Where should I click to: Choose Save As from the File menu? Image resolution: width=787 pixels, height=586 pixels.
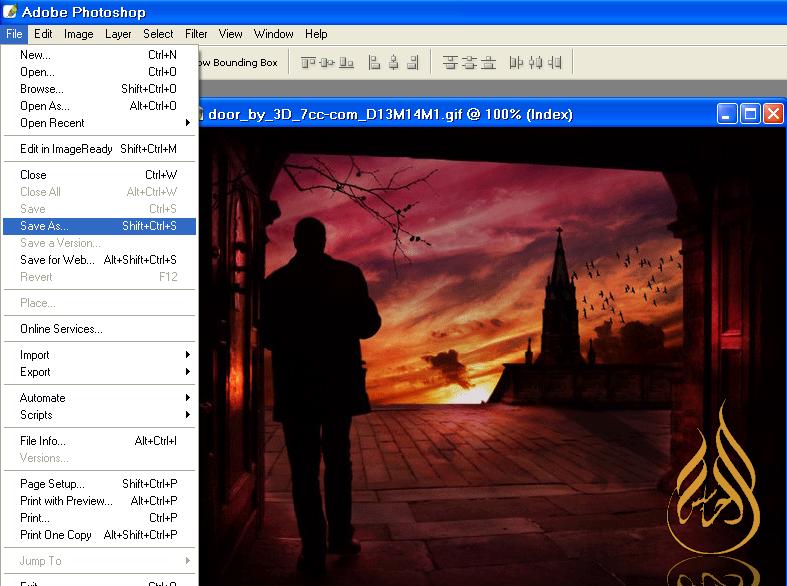click(99, 226)
